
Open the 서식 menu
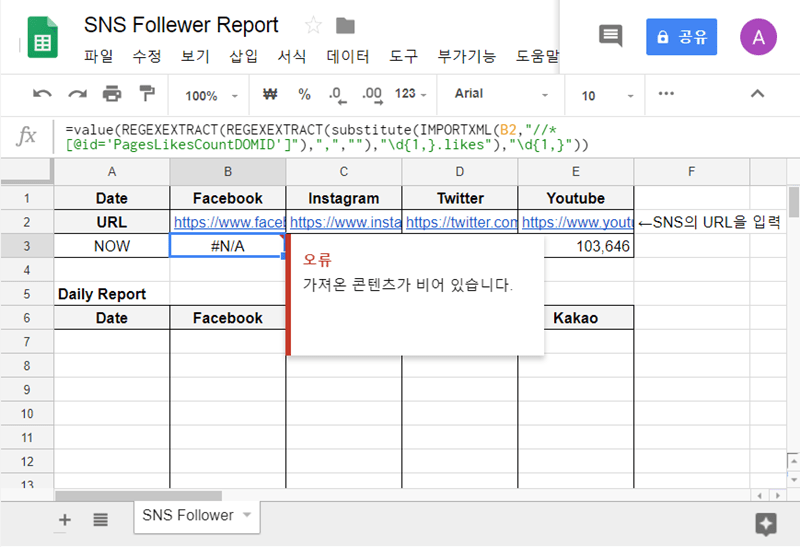[292, 56]
